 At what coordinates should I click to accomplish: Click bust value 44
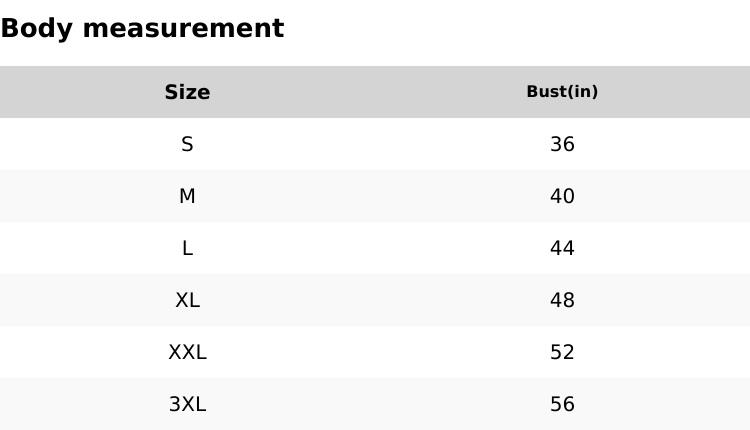point(562,248)
